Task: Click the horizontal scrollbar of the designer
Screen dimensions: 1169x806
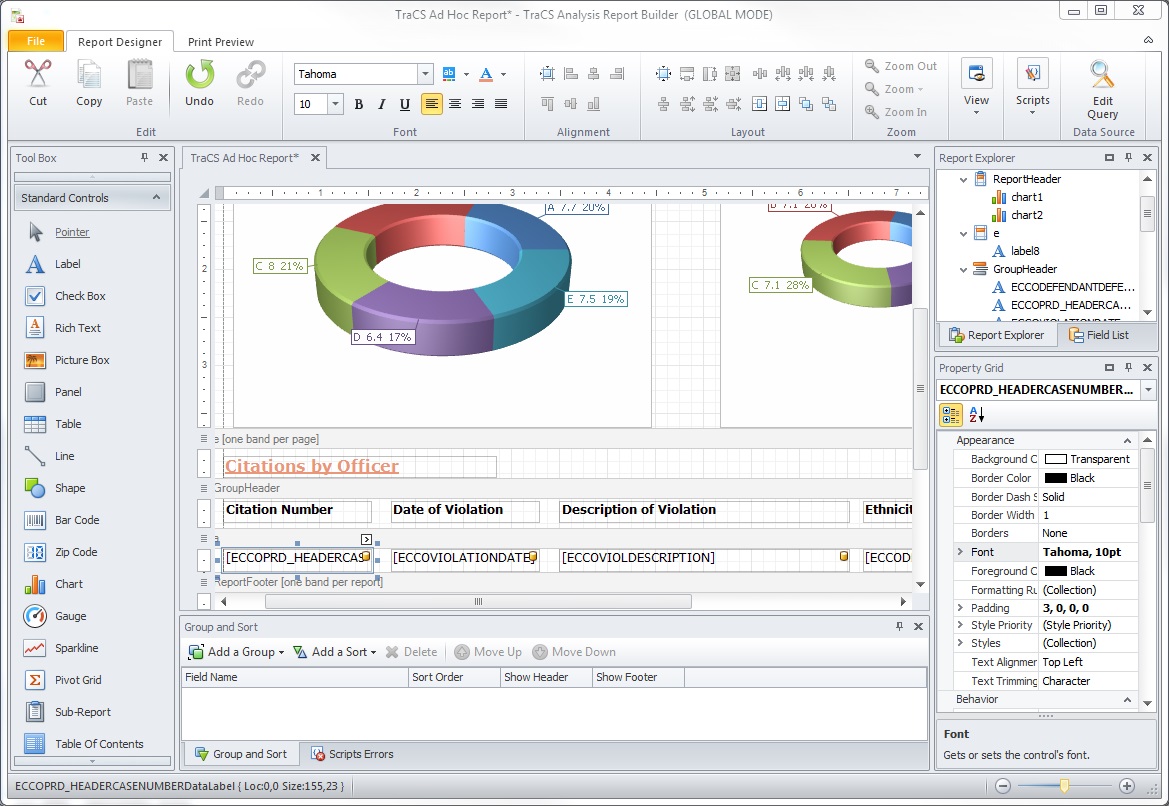Action: coord(479,601)
